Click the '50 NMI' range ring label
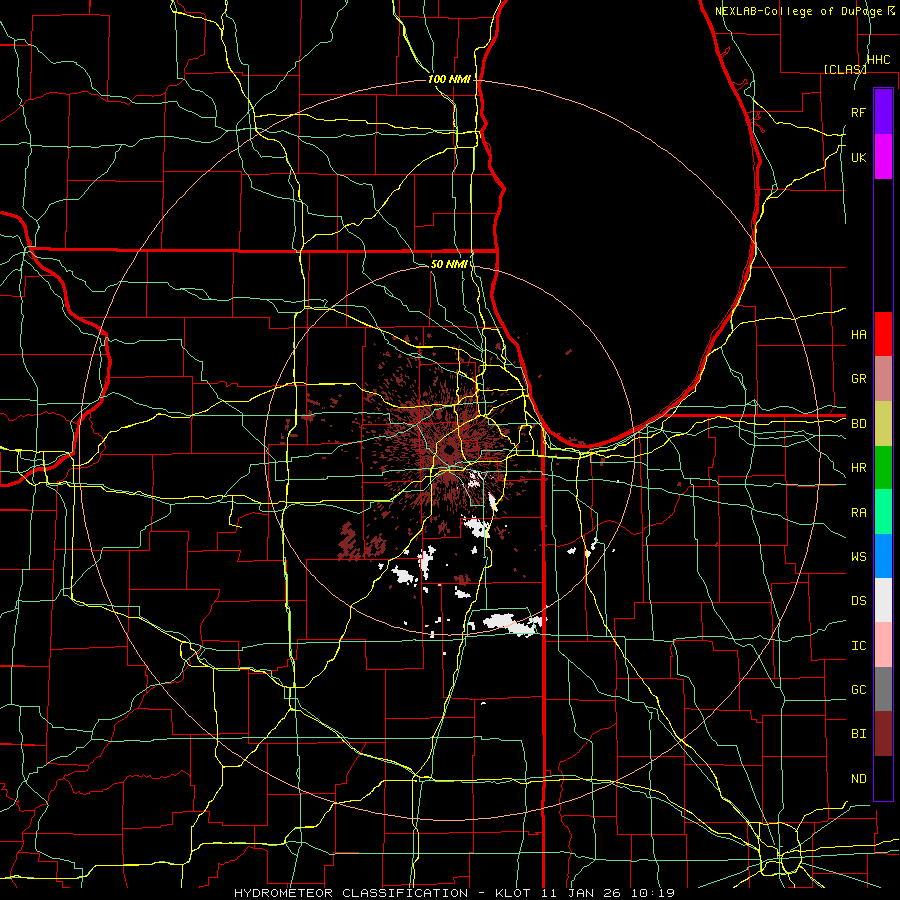Screen dimensions: 900x900 [449, 264]
